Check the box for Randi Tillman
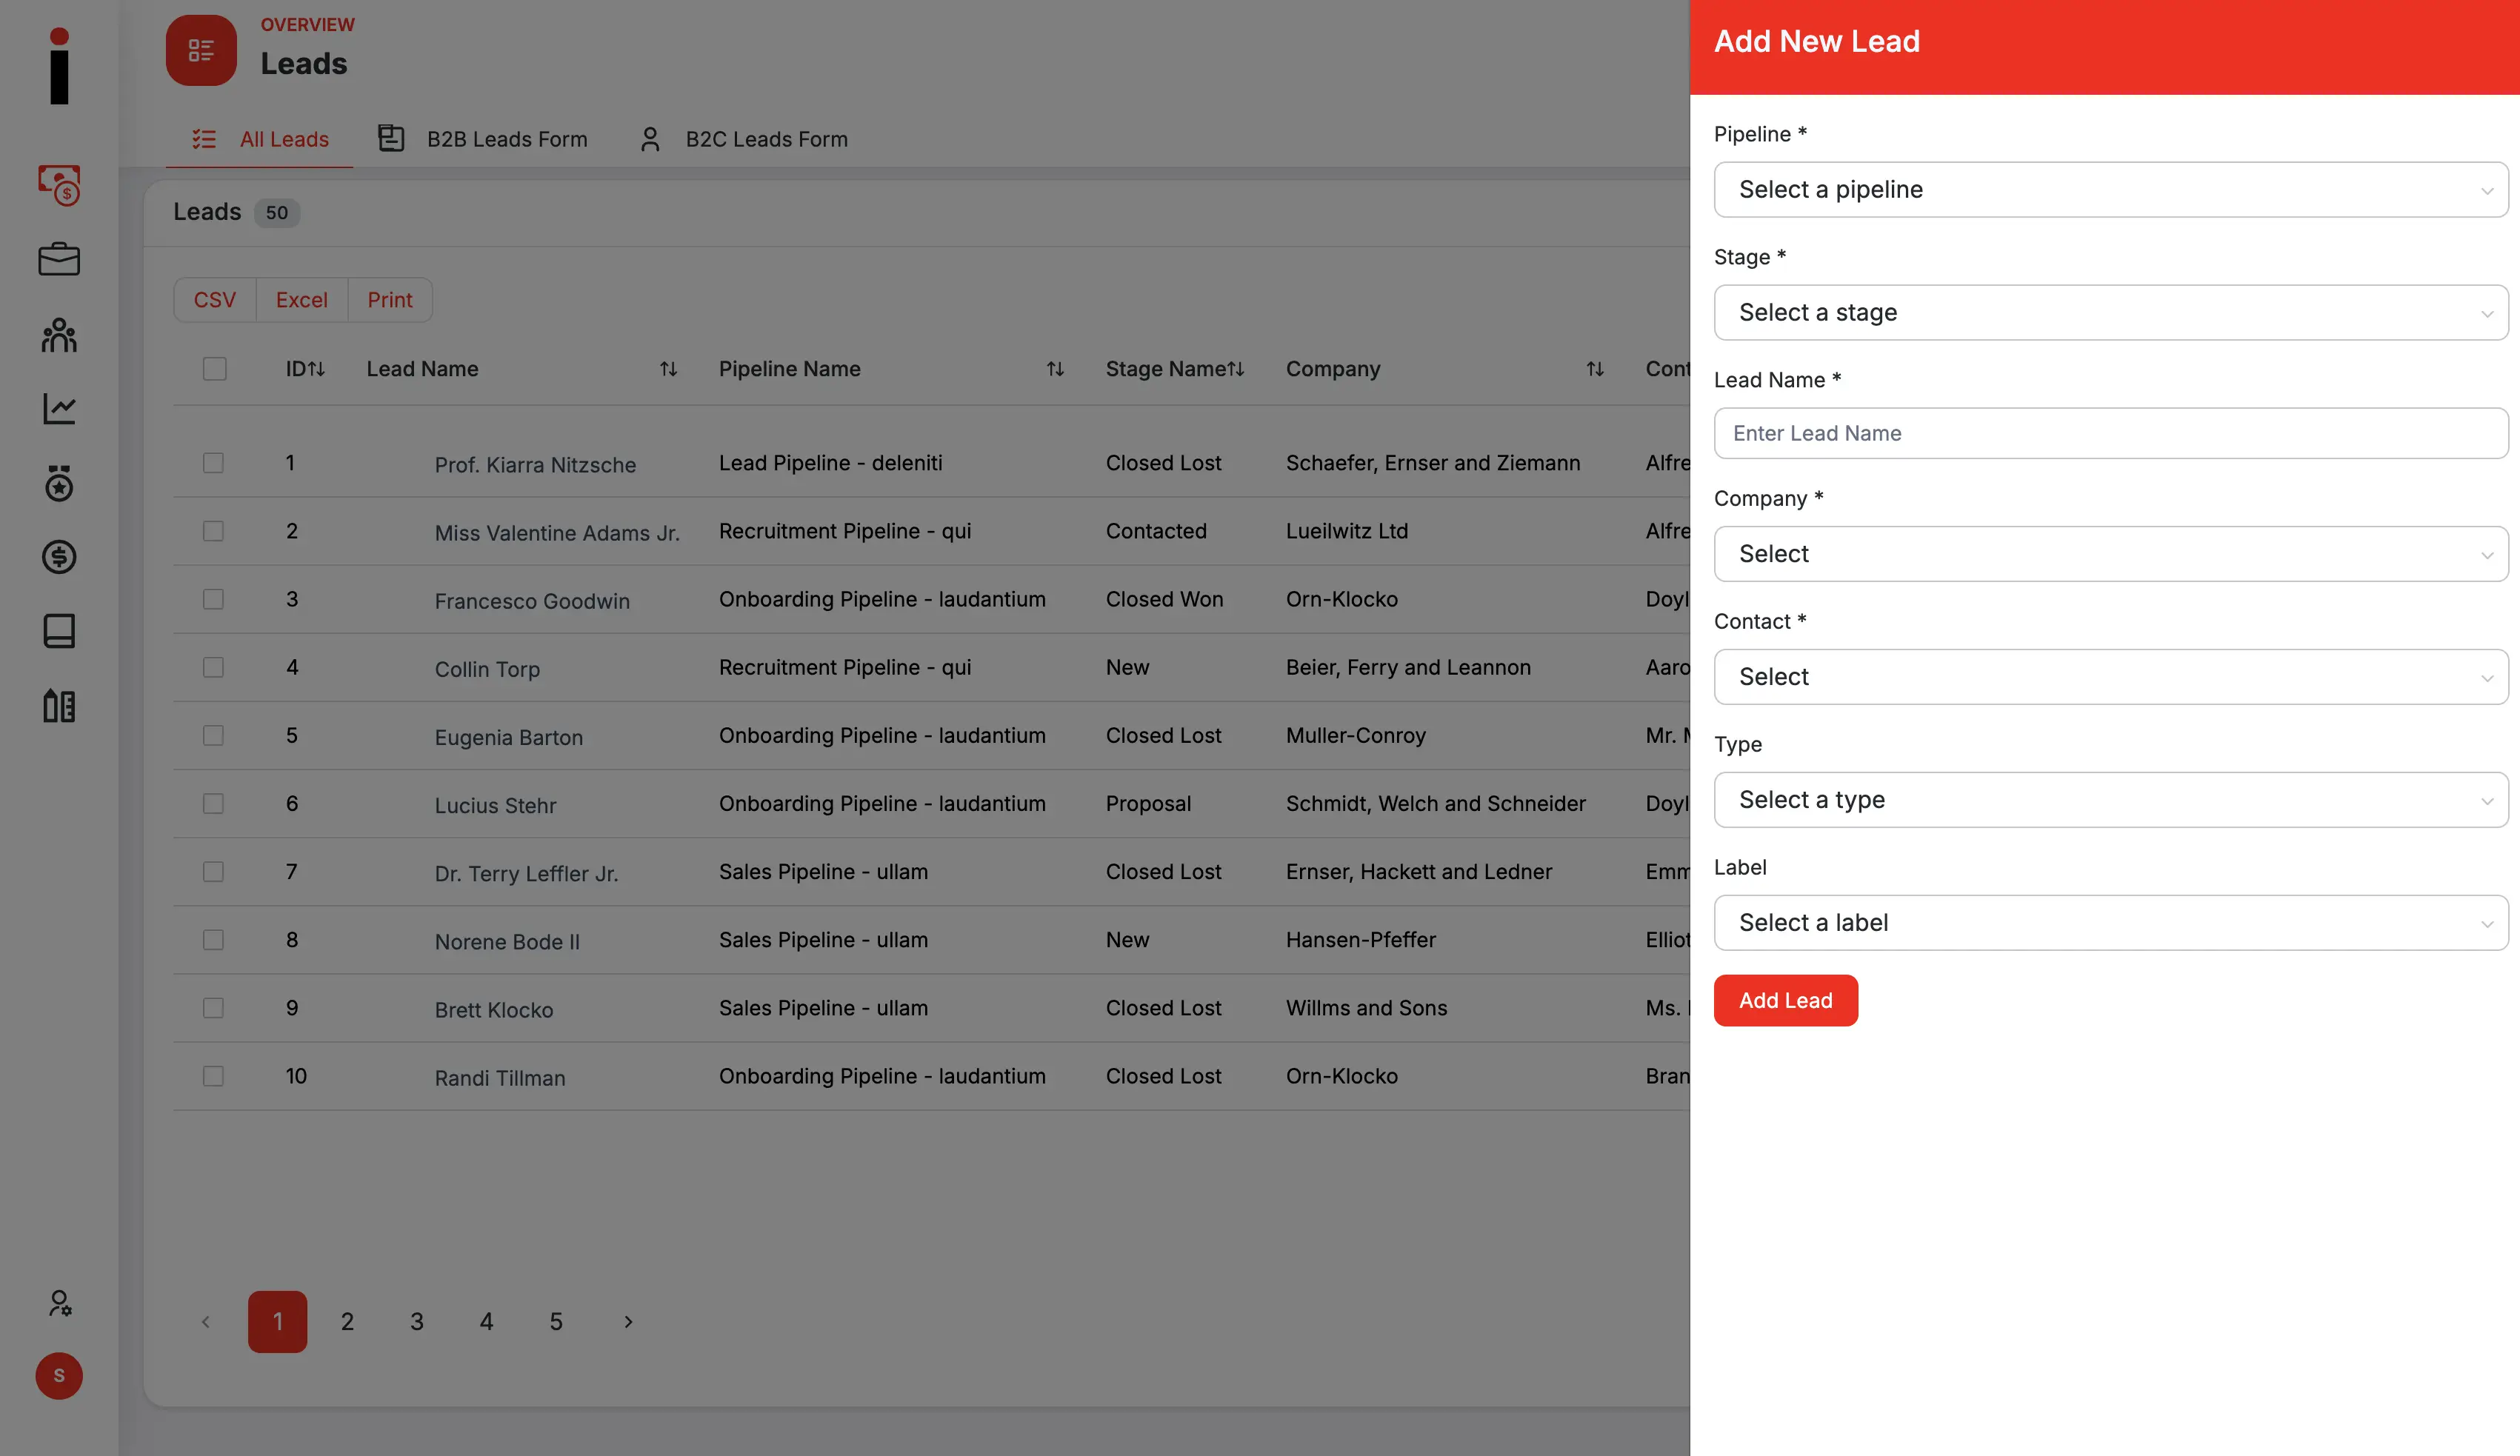 213,1076
